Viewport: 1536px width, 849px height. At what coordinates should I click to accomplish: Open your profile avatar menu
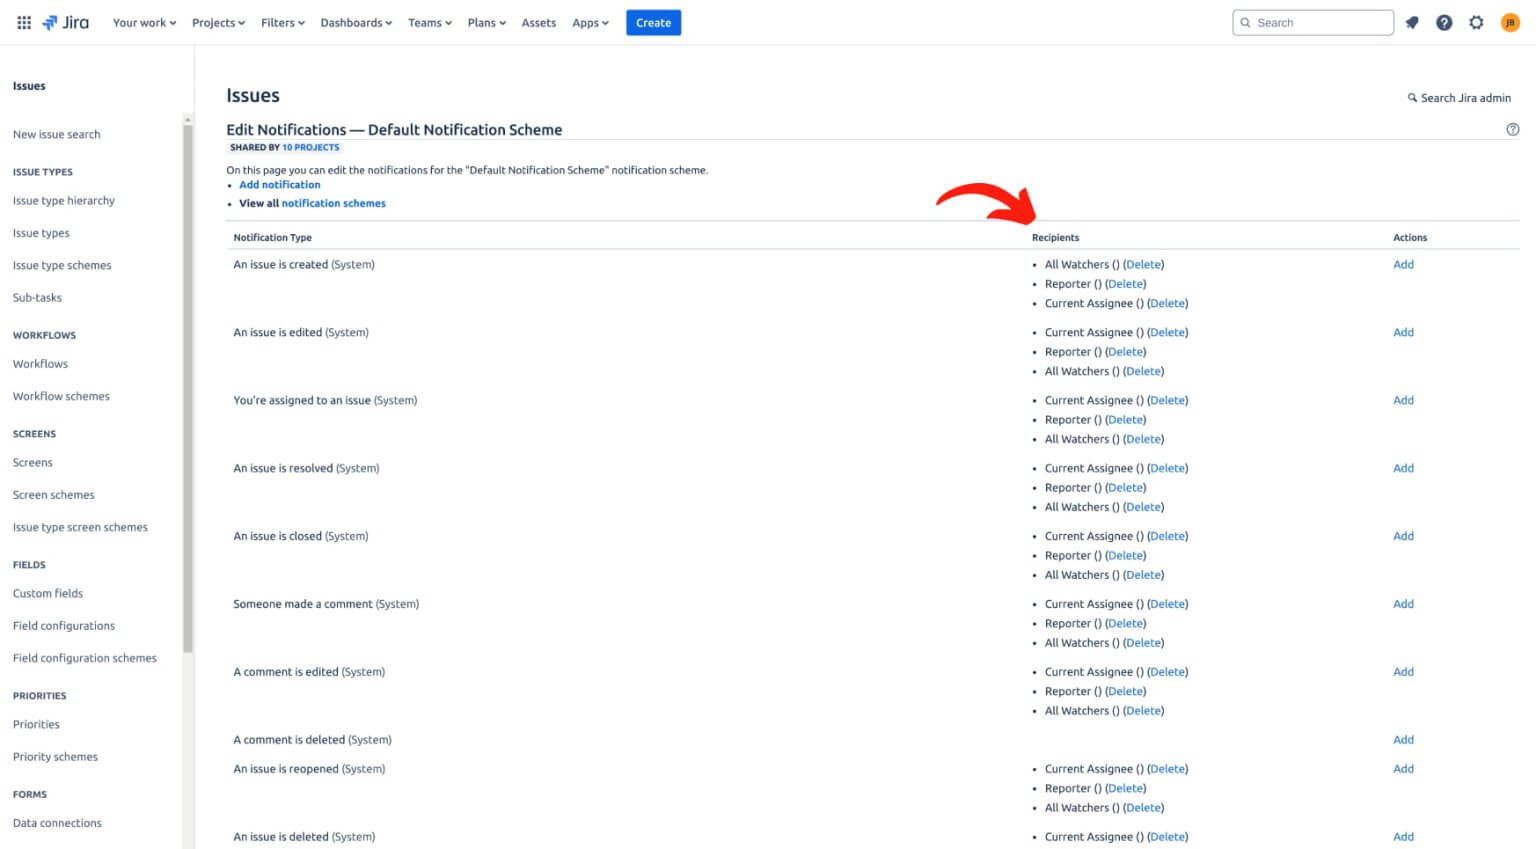pyautogui.click(x=1509, y=22)
